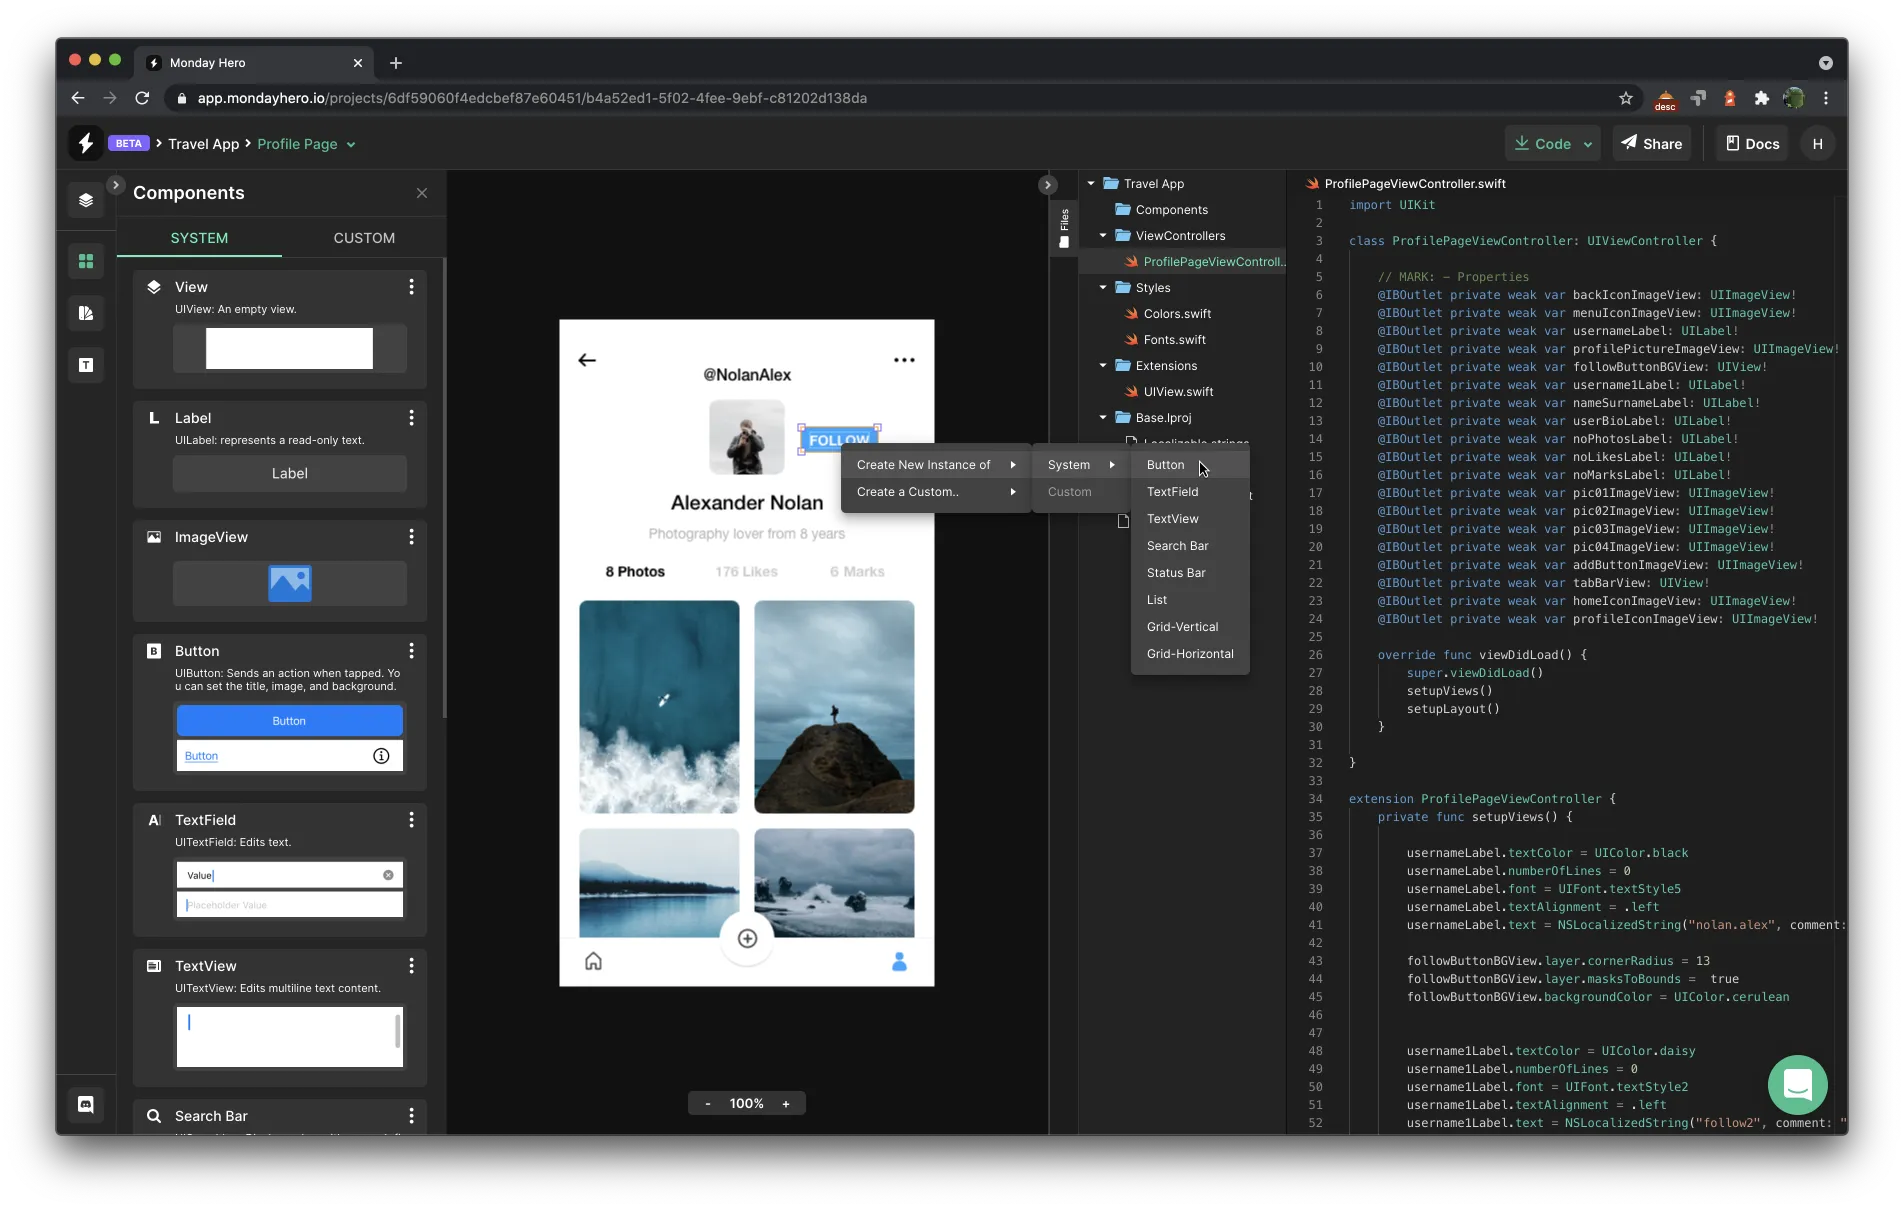Viewport: 1904px width, 1209px height.
Task: Open the Styles swatch icon in sidebar
Action: click(x=86, y=313)
